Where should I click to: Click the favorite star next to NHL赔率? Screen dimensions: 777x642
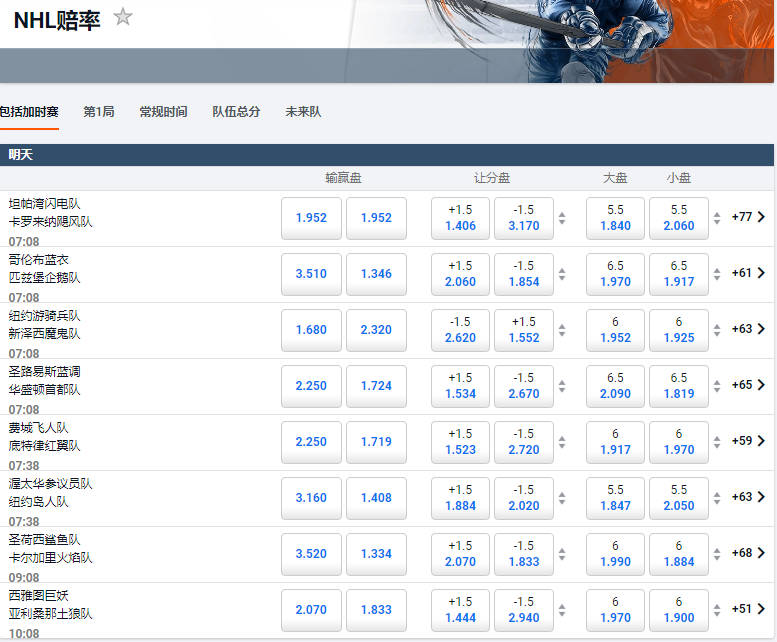pos(123,17)
